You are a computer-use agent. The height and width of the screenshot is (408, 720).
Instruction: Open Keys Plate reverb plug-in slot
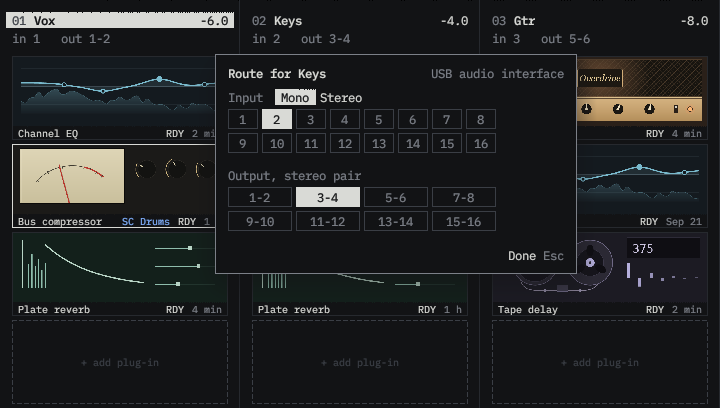click(360, 295)
